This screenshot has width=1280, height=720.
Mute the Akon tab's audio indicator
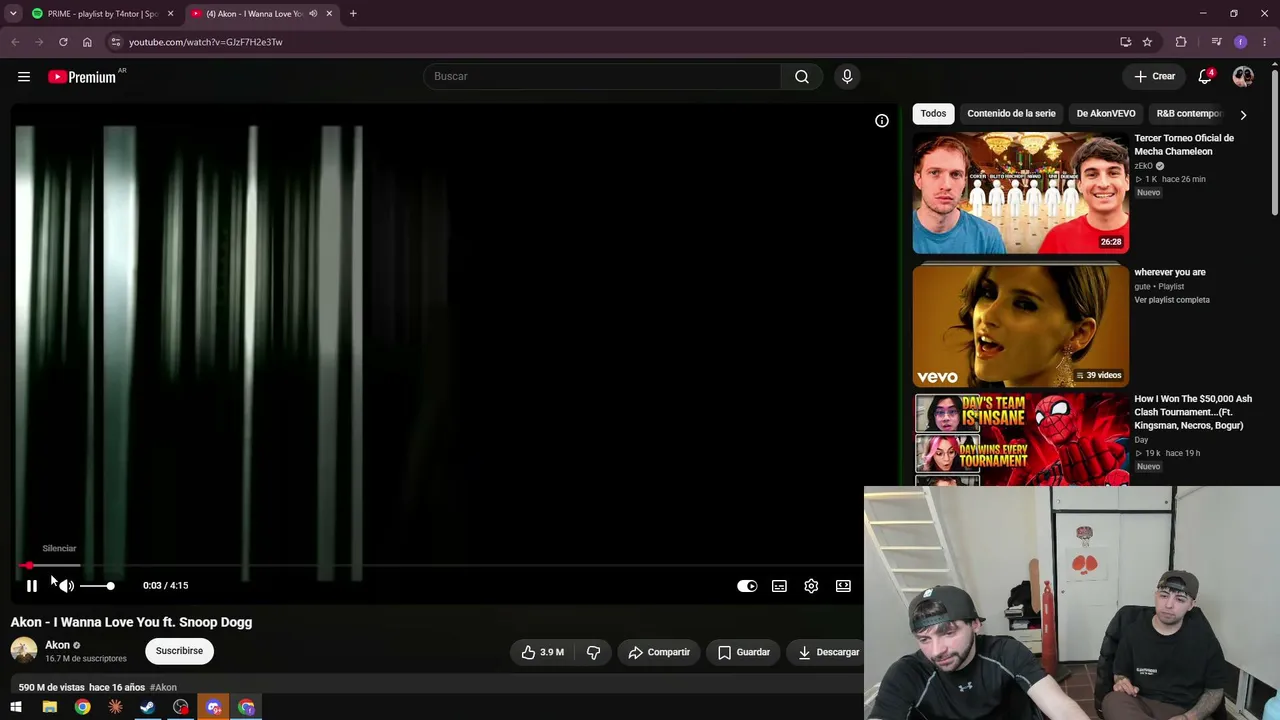[x=313, y=14]
